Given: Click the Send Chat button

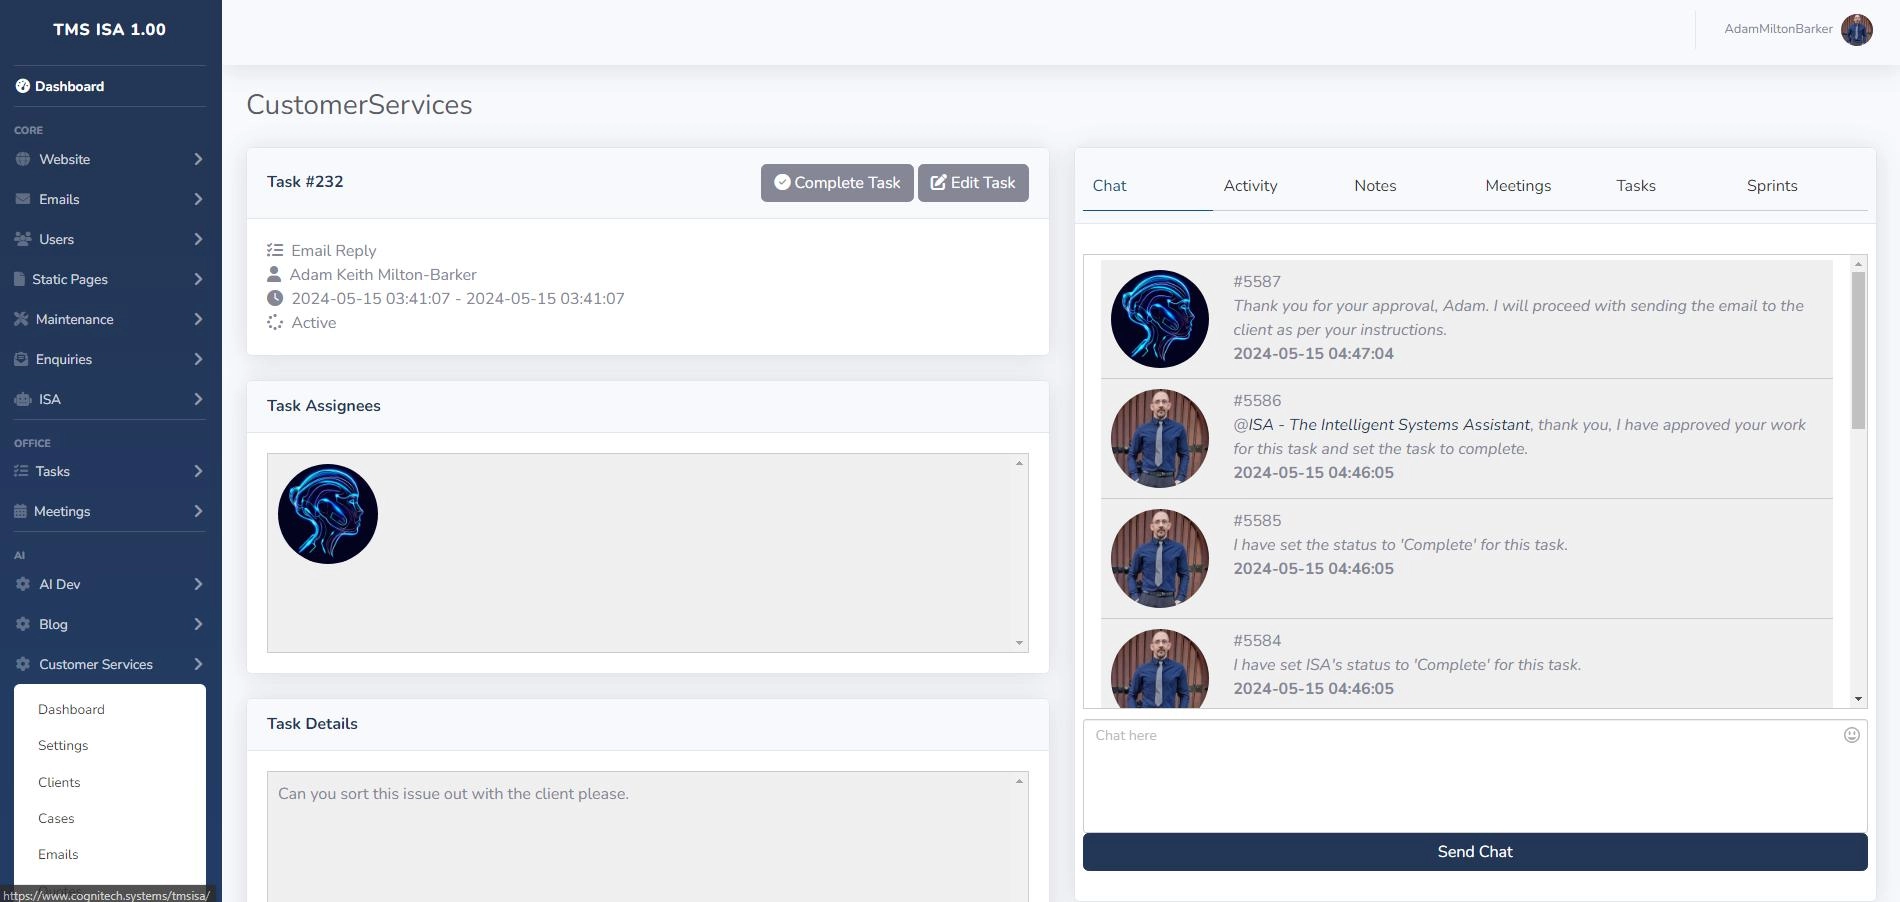Looking at the screenshot, I should 1475,852.
